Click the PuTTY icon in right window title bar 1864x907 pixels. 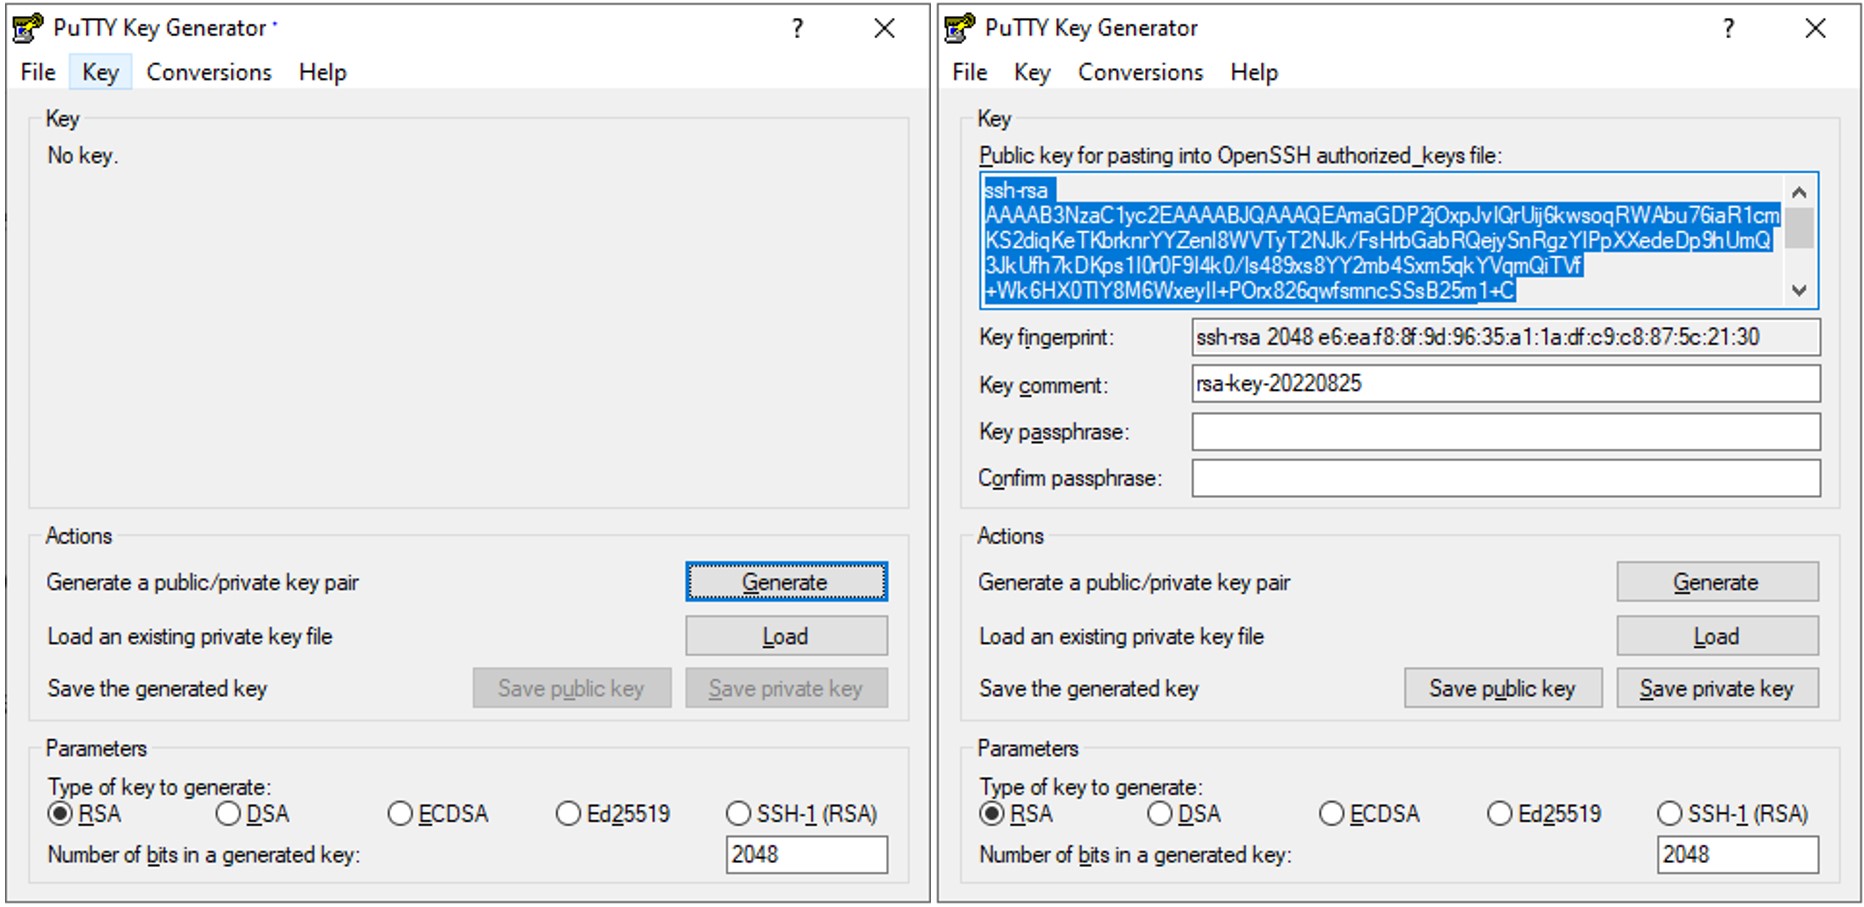coord(959,28)
